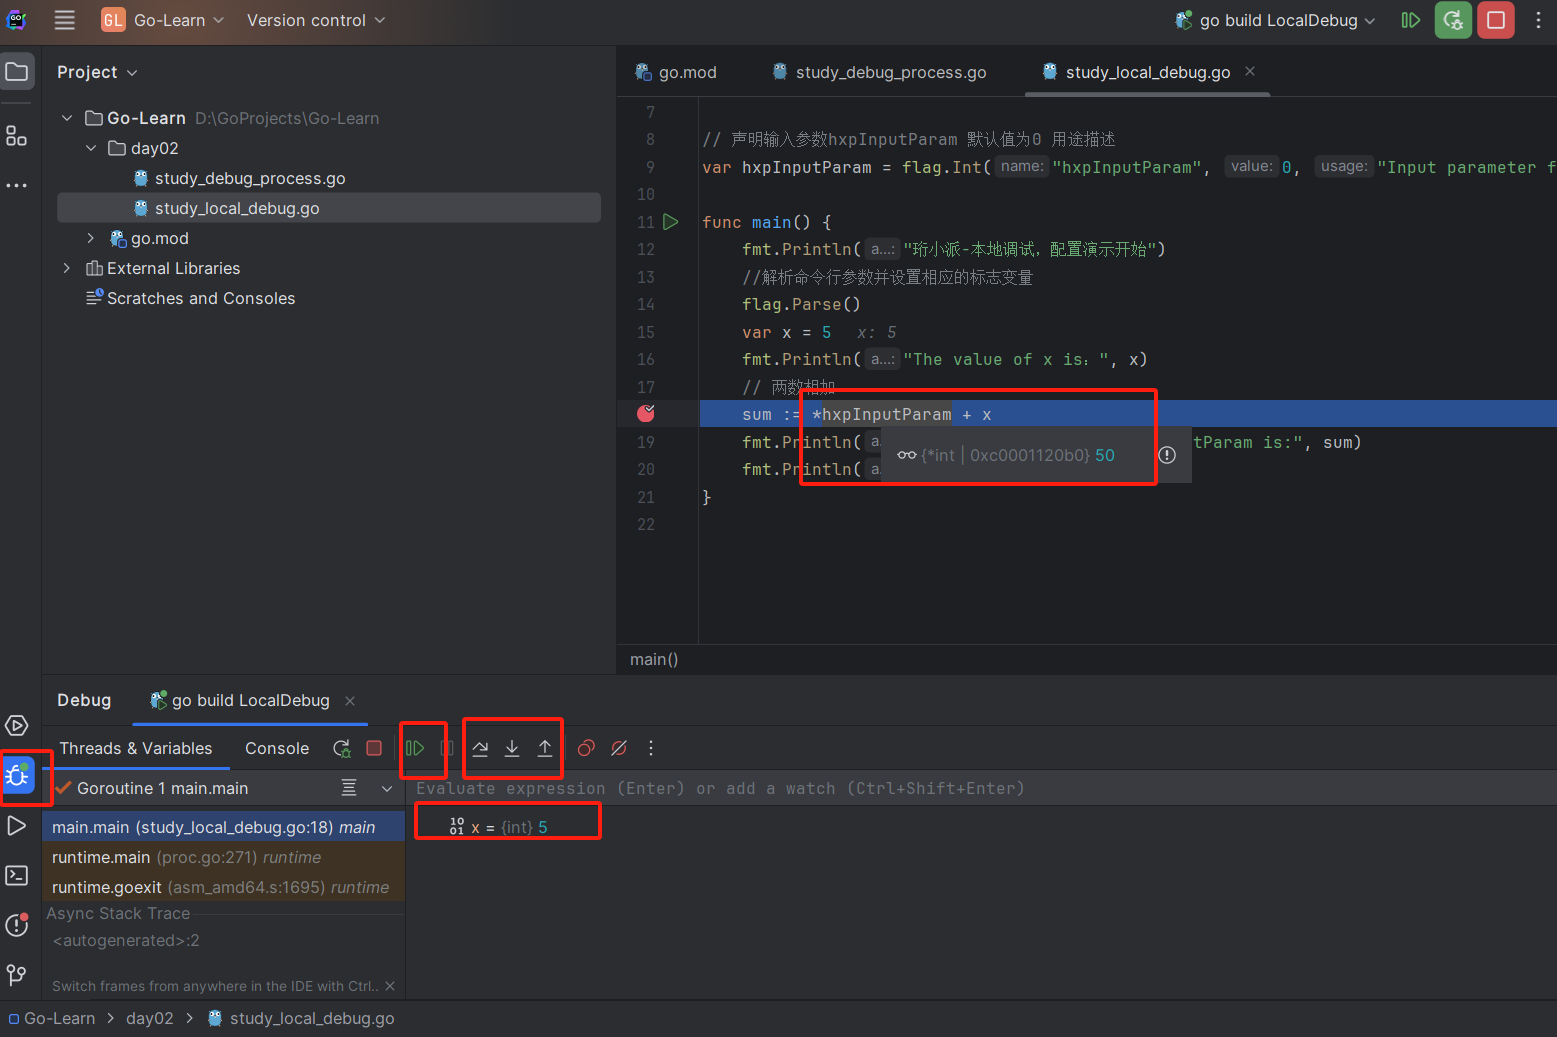Click the Step Out icon

click(x=544, y=748)
